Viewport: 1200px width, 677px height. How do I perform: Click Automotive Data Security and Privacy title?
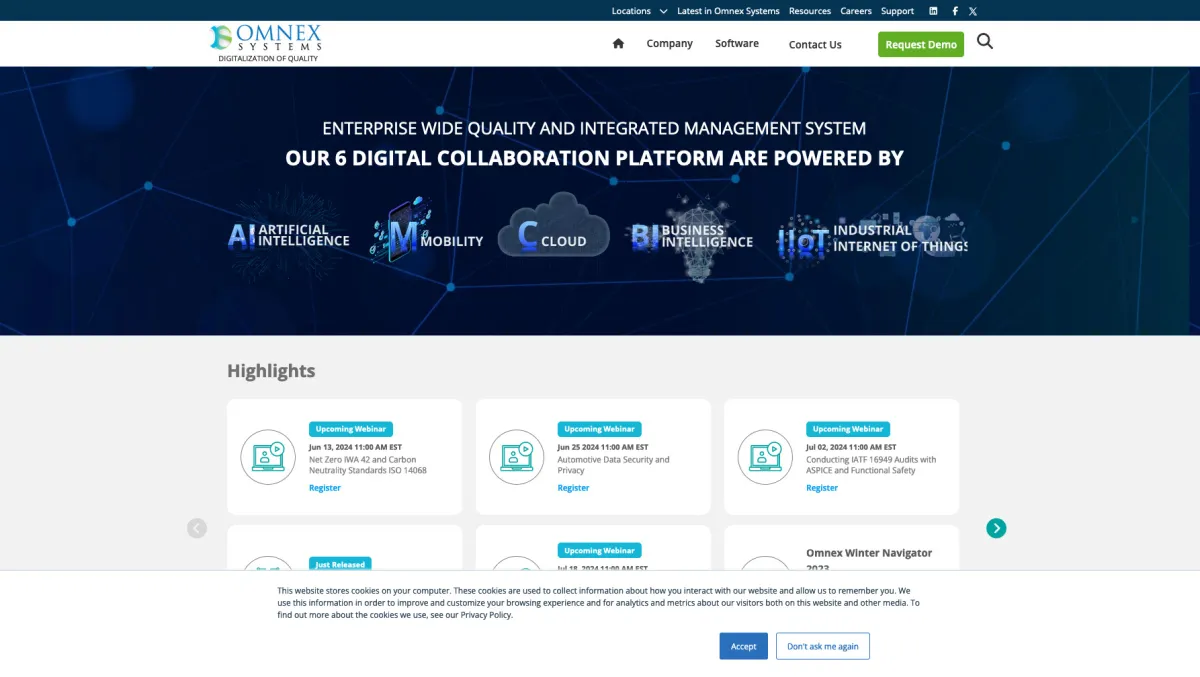[x=613, y=465]
